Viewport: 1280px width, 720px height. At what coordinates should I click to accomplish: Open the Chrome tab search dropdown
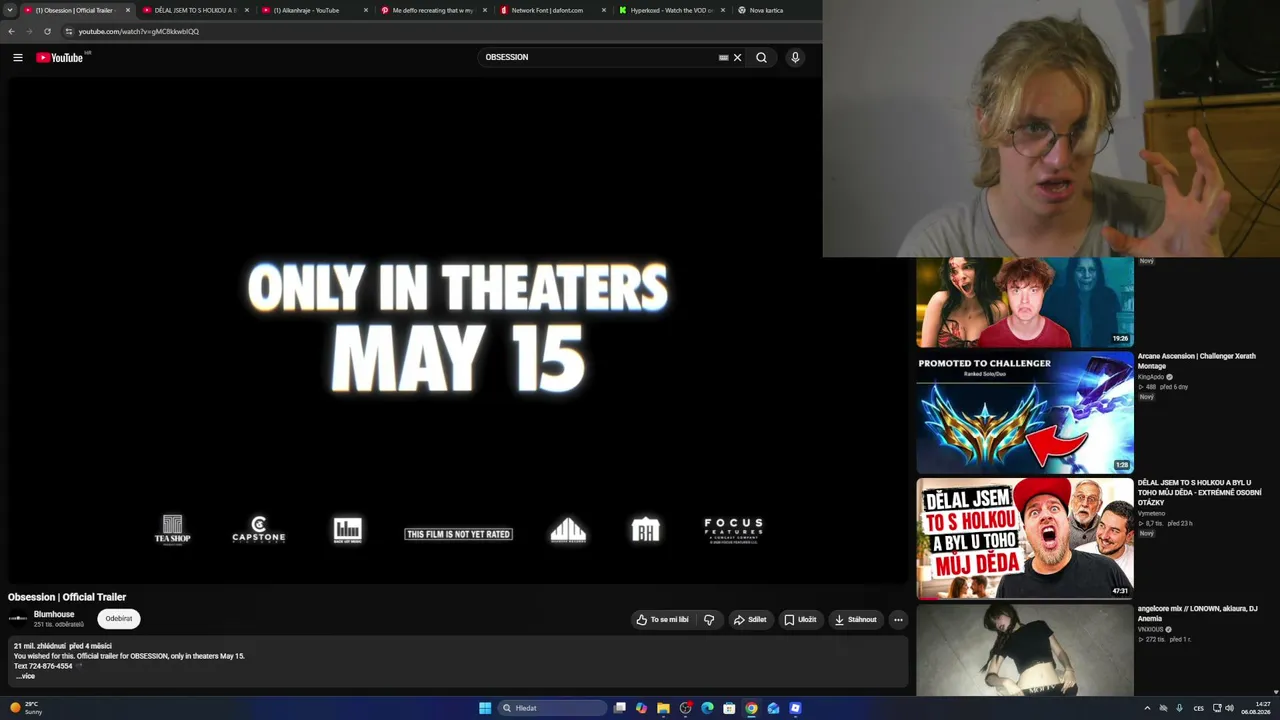pos(11,10)
